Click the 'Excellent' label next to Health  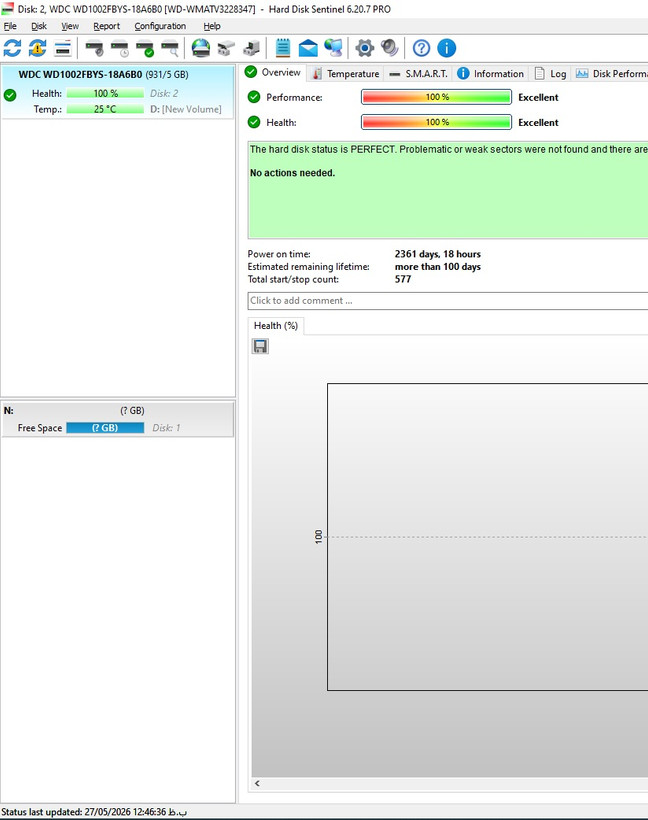tap(538, 122)
